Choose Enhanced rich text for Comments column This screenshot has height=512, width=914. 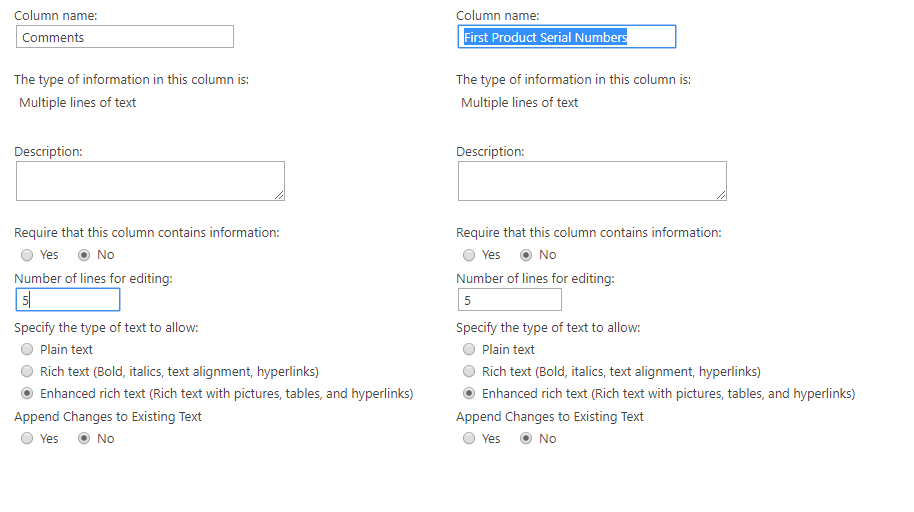[x=27, y=394]
